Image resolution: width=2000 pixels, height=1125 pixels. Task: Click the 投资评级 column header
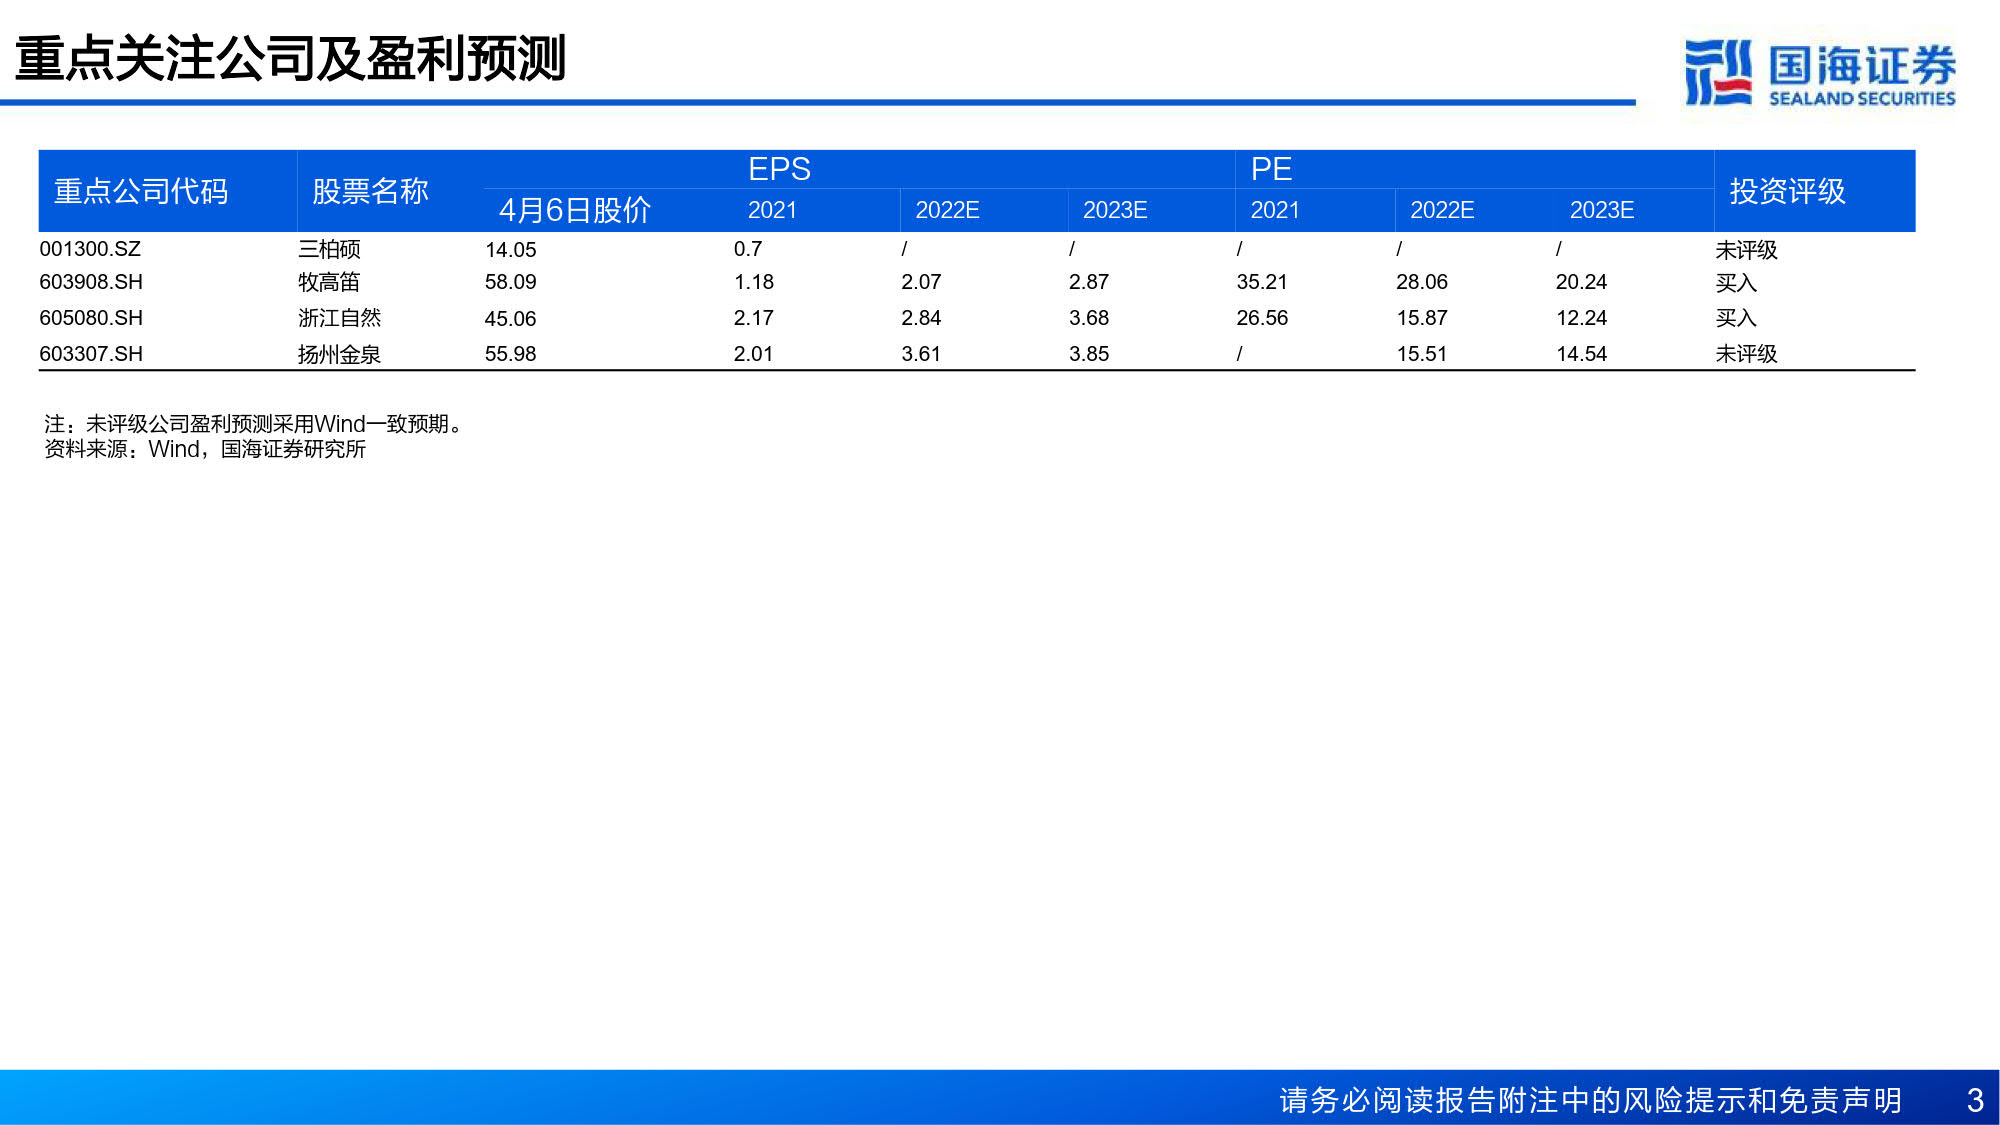tap(1787, 191)
